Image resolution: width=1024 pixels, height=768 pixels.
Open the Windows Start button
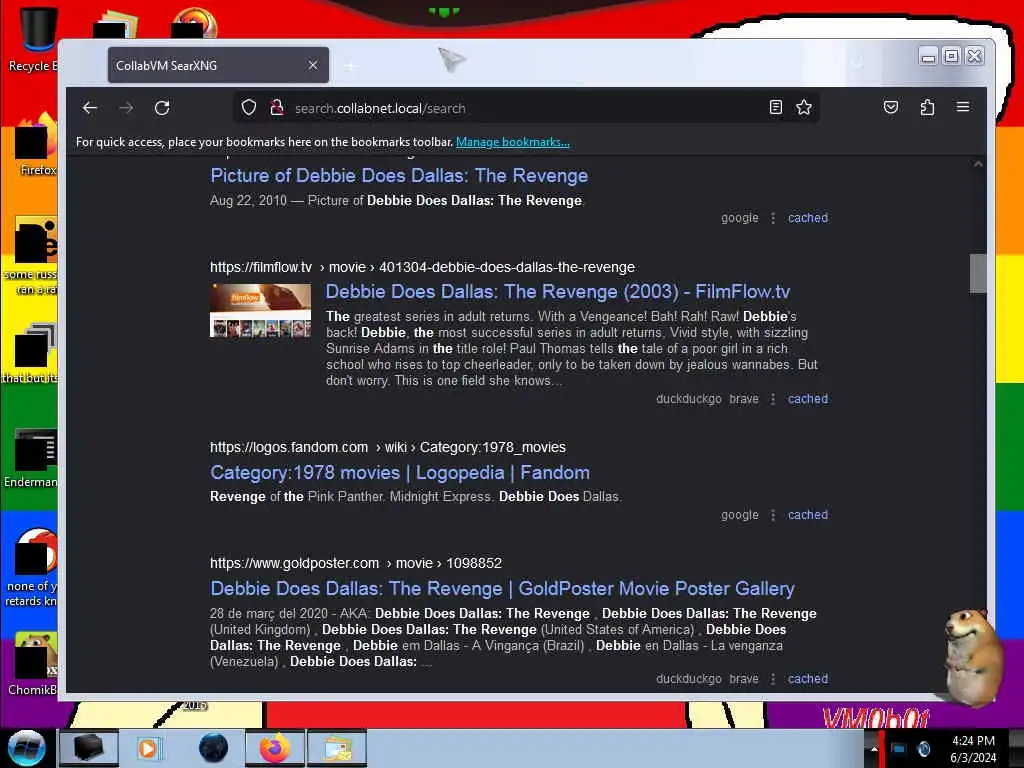coord(27,748)
